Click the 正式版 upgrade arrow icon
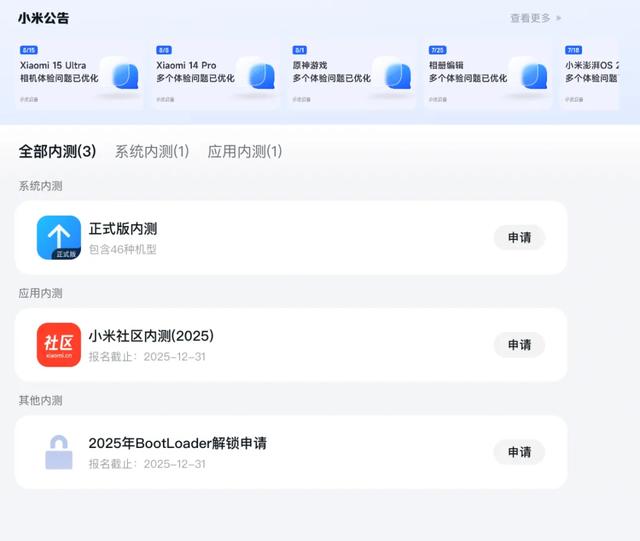The image size is (640, 541). coord(59,238)
